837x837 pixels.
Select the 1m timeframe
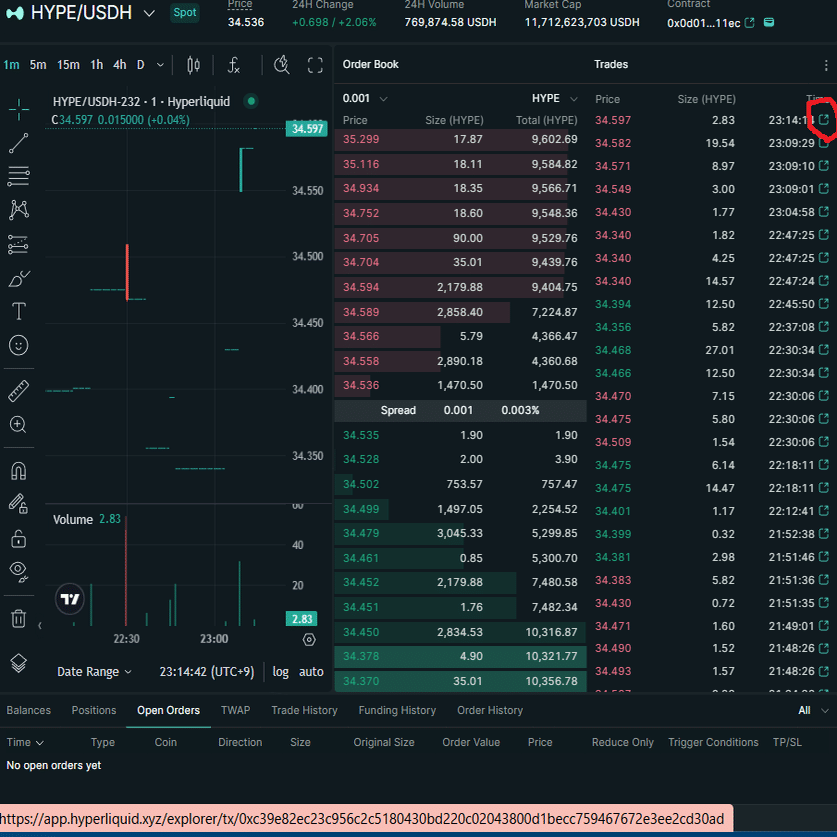[x=11, y=65]
